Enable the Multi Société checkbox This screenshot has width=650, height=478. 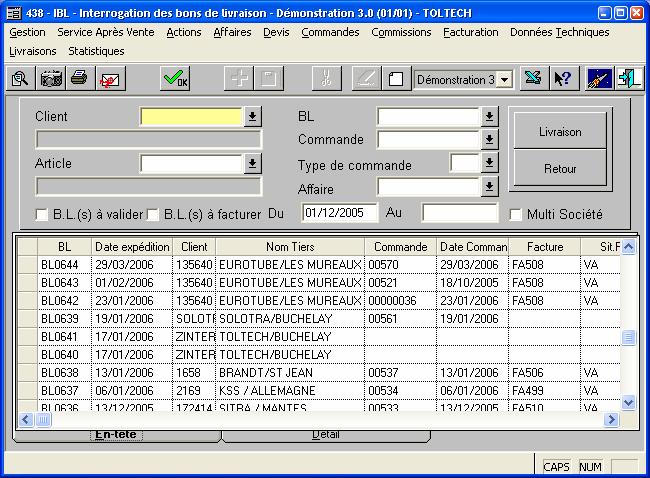(x=515, y=214)
